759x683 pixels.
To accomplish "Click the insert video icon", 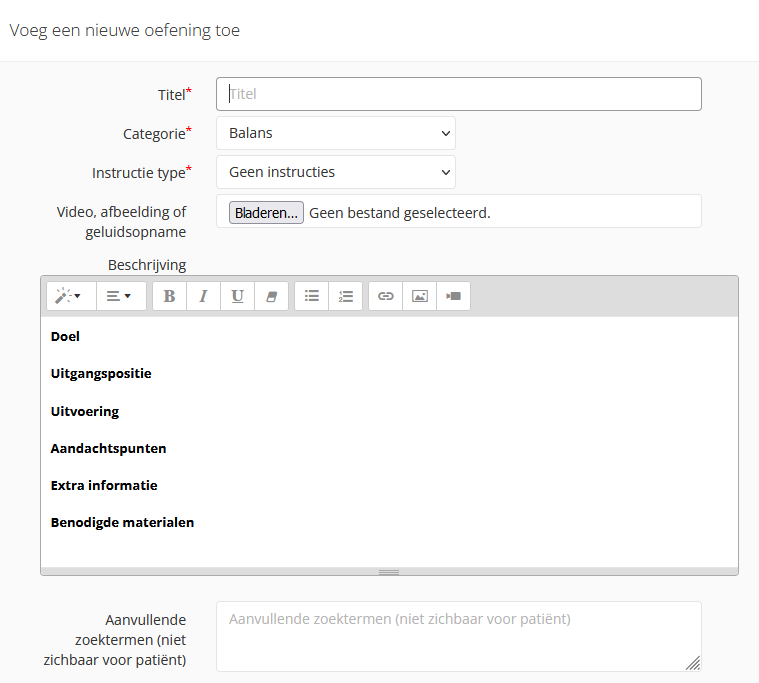I will click(454, 296).
